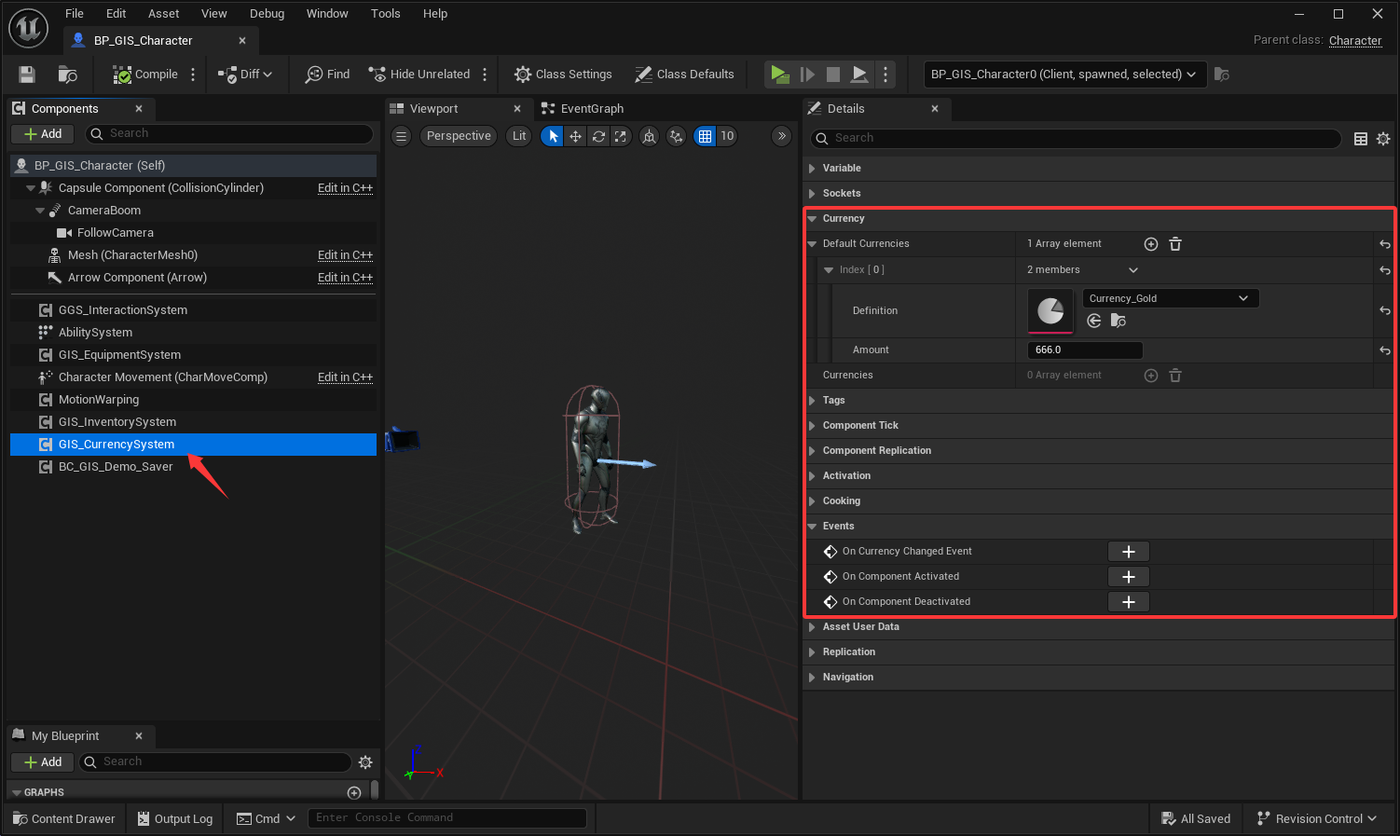Select the AbilitySystem component
The height and width of the screenshot is (836, 1400).
(95, 332)
